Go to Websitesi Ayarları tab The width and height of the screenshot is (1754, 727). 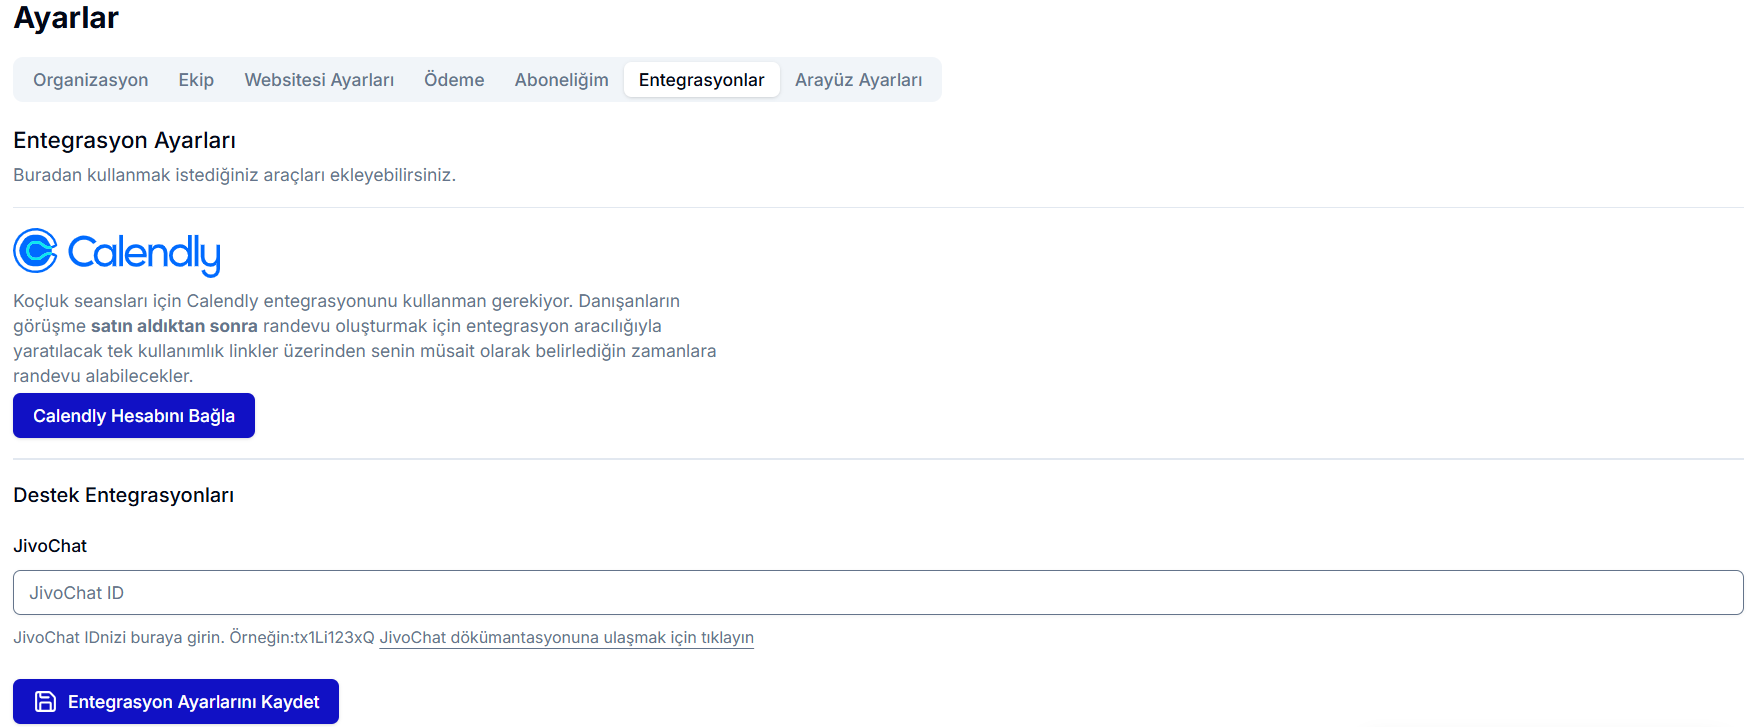[x=319, y=80]
